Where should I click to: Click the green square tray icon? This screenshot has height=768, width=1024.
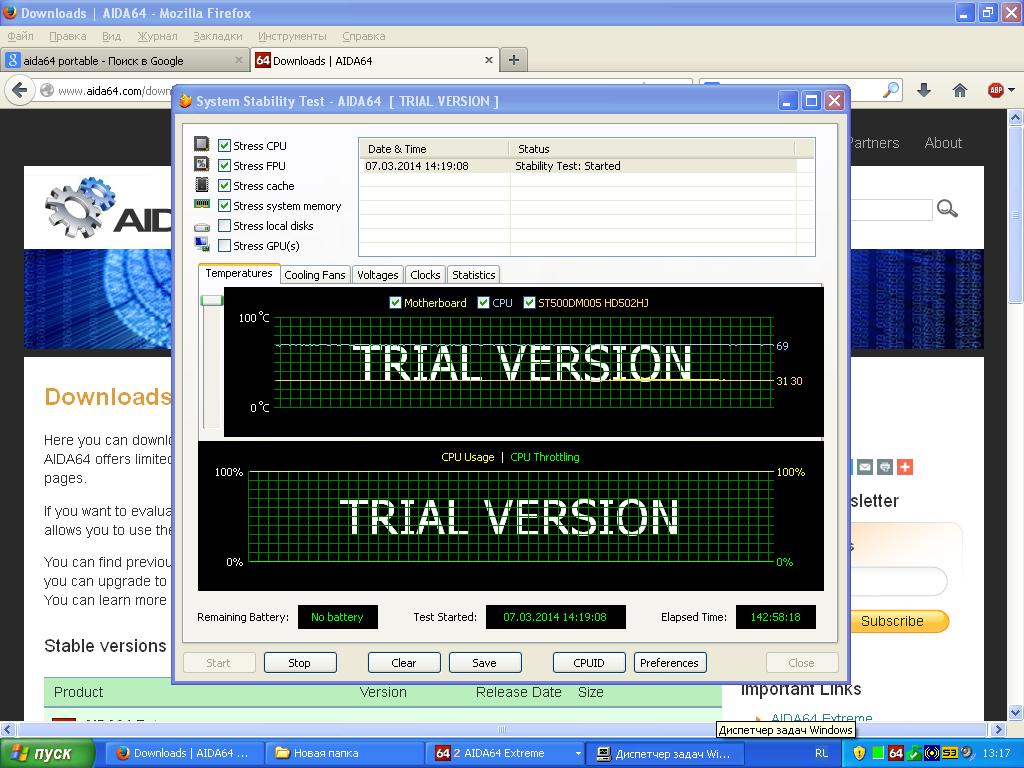(878, 753)
